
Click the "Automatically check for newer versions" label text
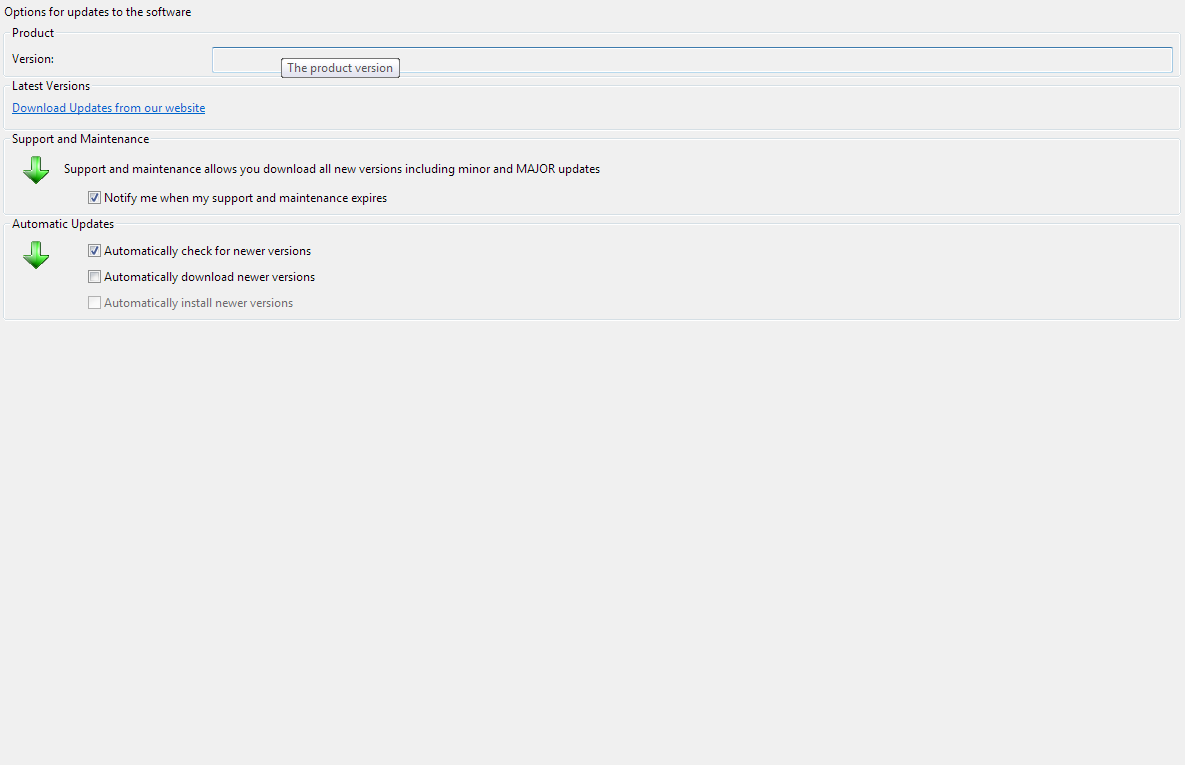coord(207,251)
